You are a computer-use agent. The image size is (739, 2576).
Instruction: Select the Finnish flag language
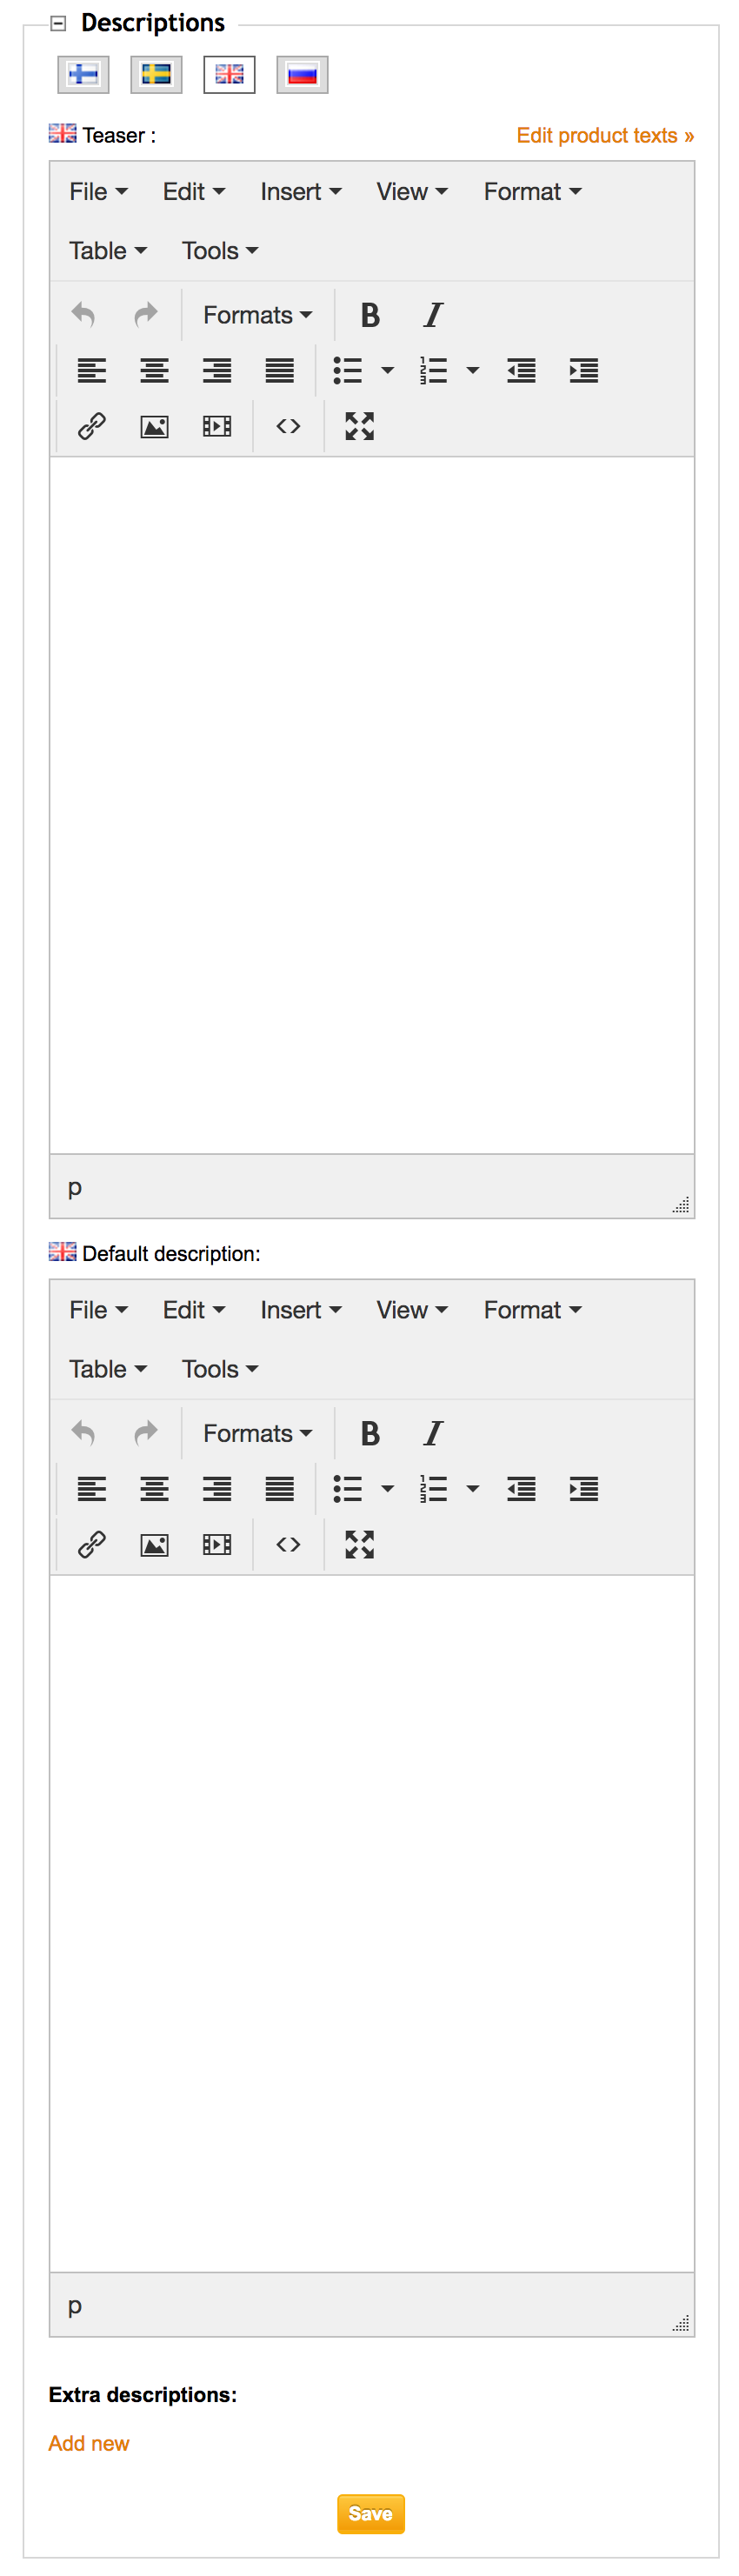point(83,74)
